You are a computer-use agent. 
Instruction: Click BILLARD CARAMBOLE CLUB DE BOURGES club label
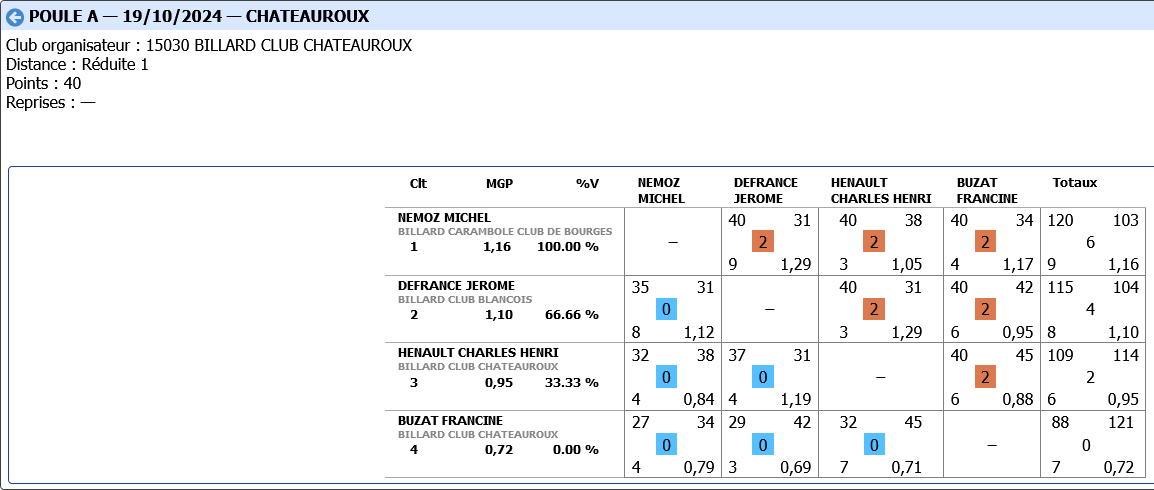(505, 232)
